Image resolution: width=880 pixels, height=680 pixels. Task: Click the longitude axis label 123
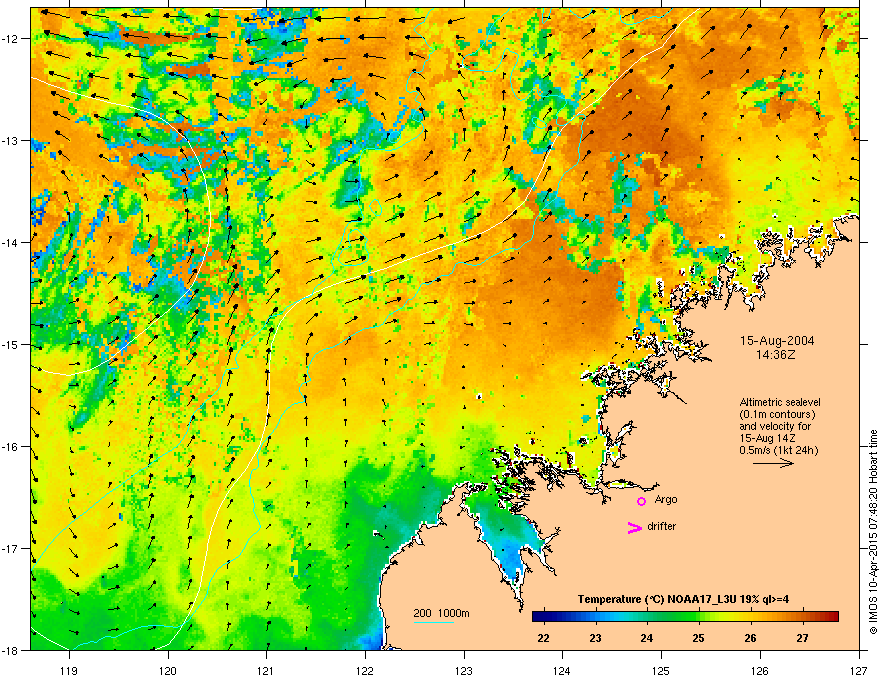click(464, 670)
